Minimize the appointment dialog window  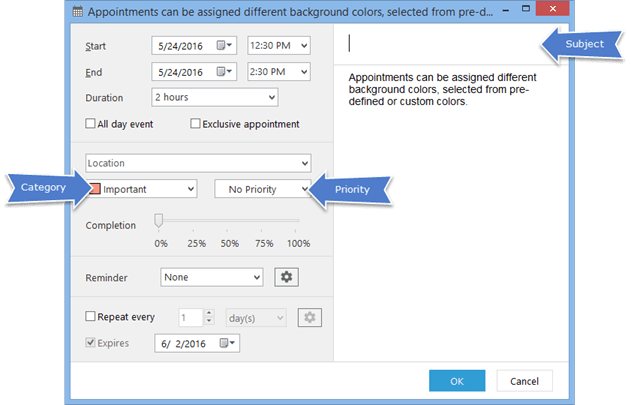pos(506,10)
